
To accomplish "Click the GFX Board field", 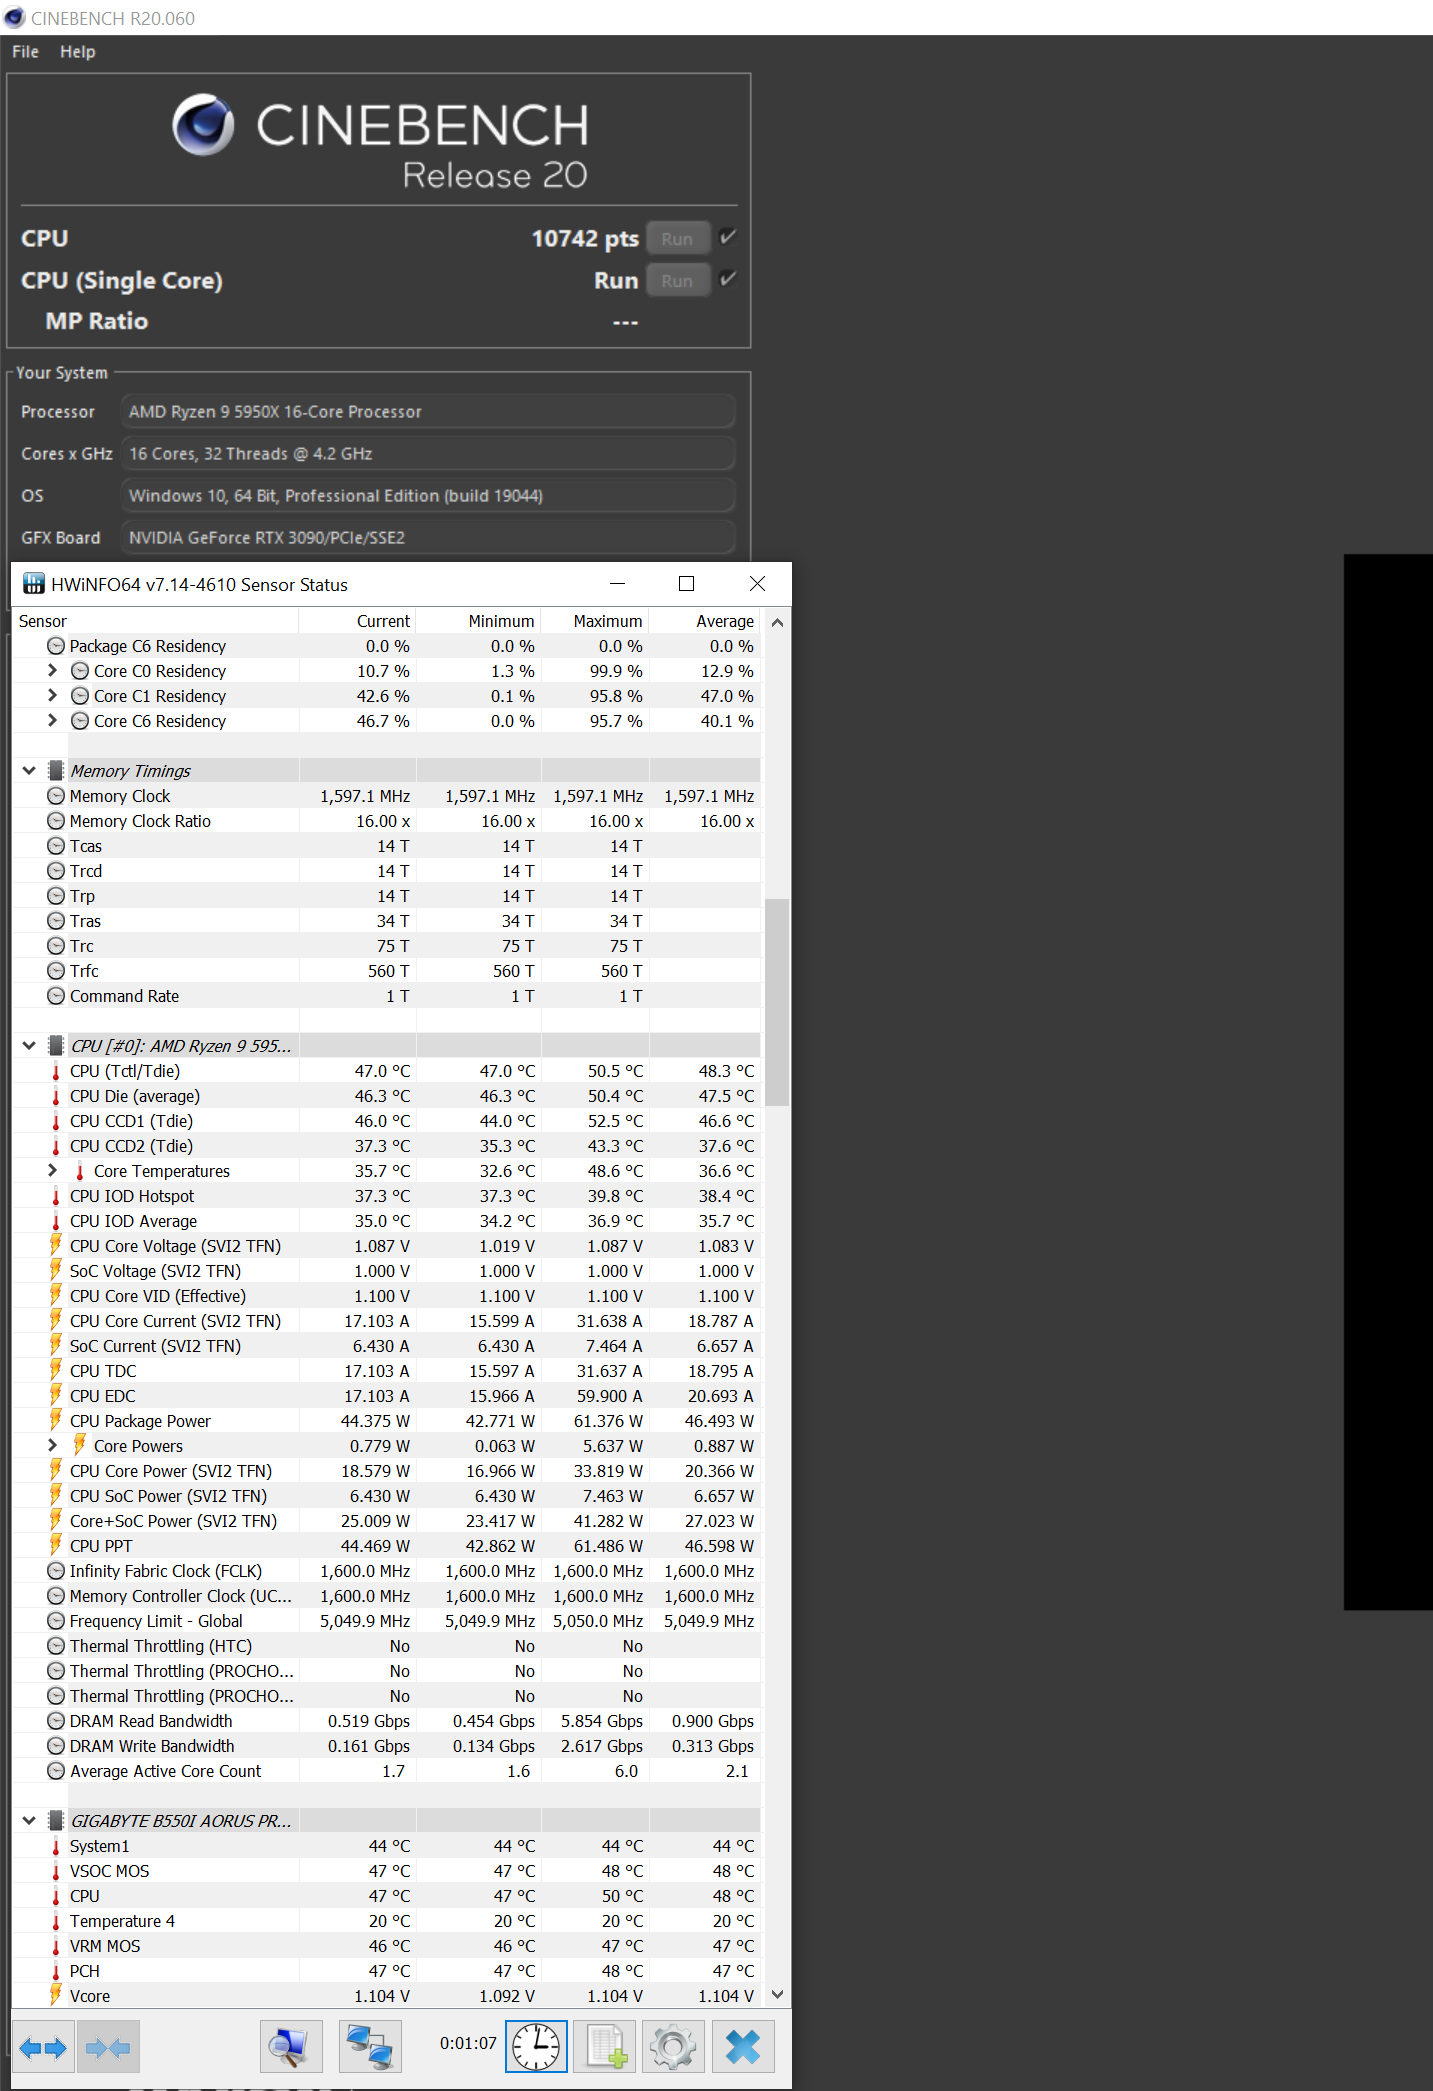I will click(428, 538).
